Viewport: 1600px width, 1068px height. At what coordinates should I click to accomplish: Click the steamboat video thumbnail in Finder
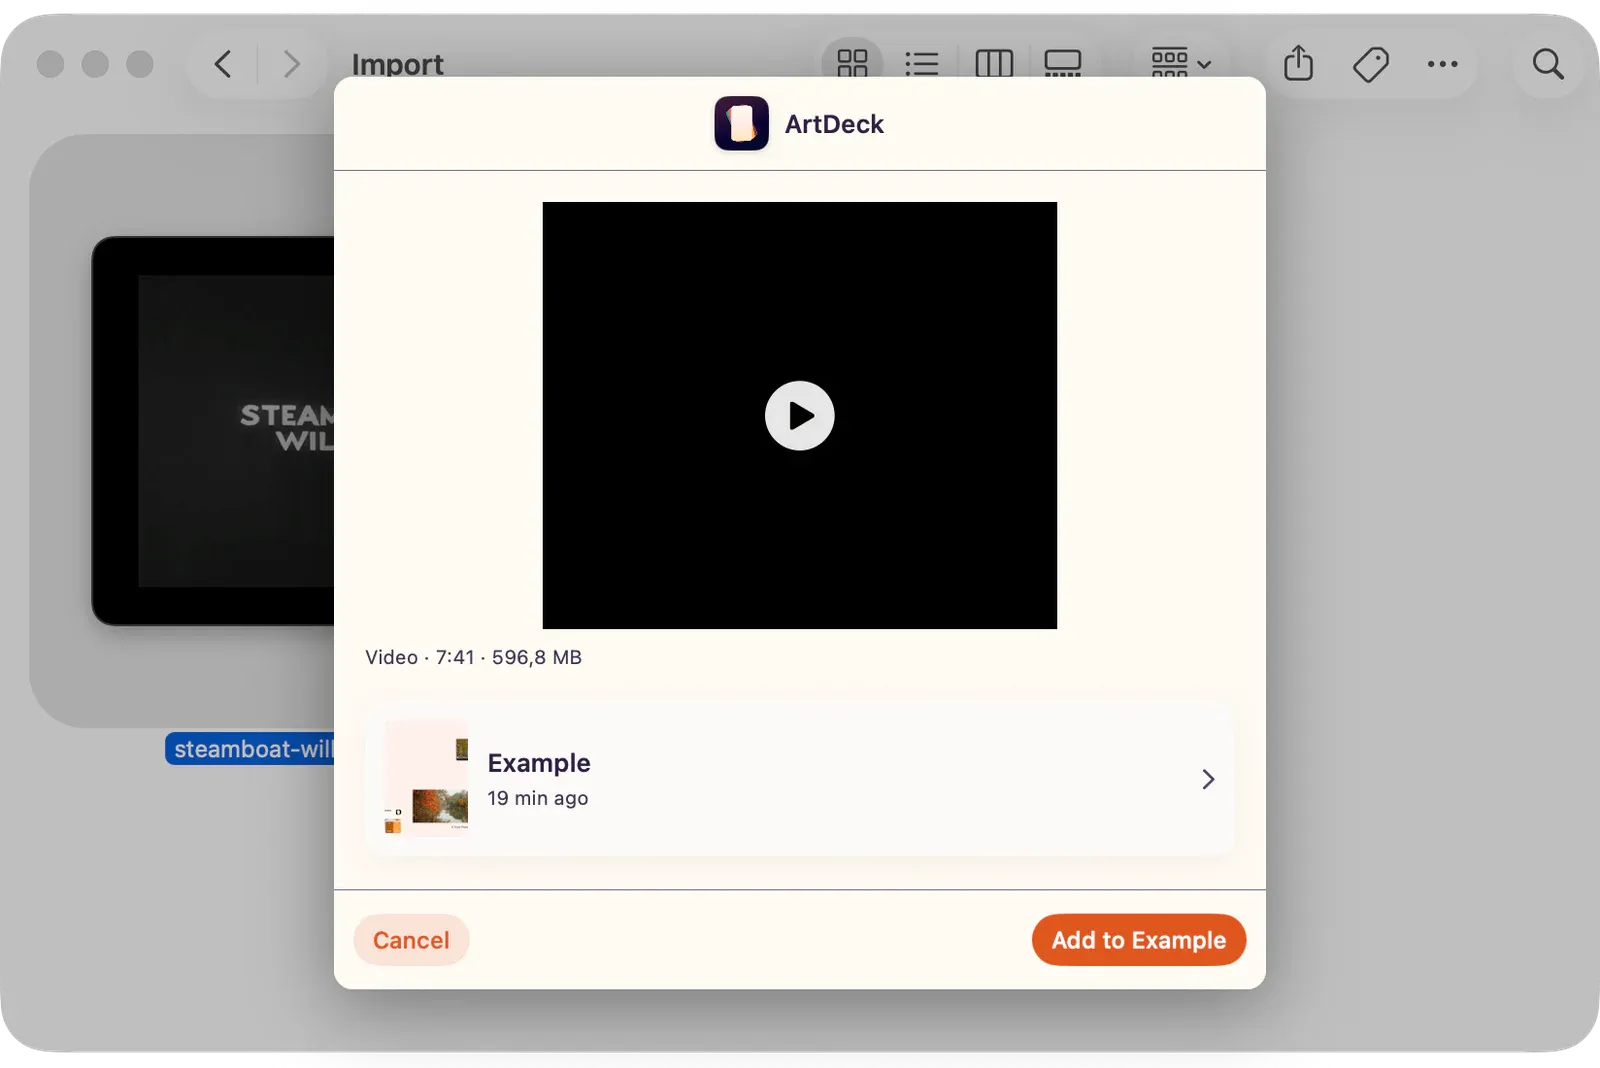213,431
